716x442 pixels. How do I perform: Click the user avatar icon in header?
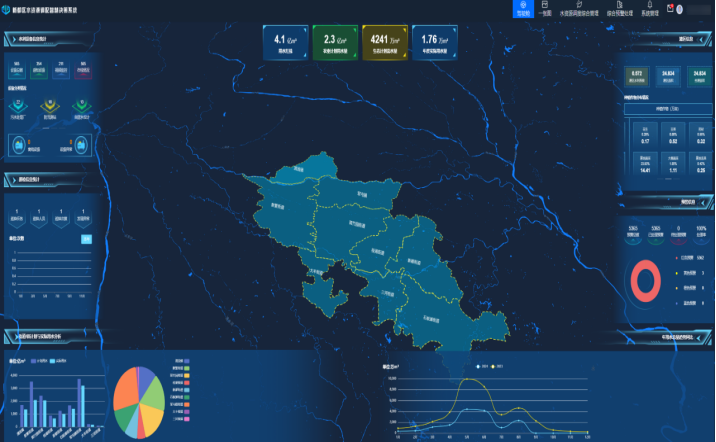tap(680, 9)
